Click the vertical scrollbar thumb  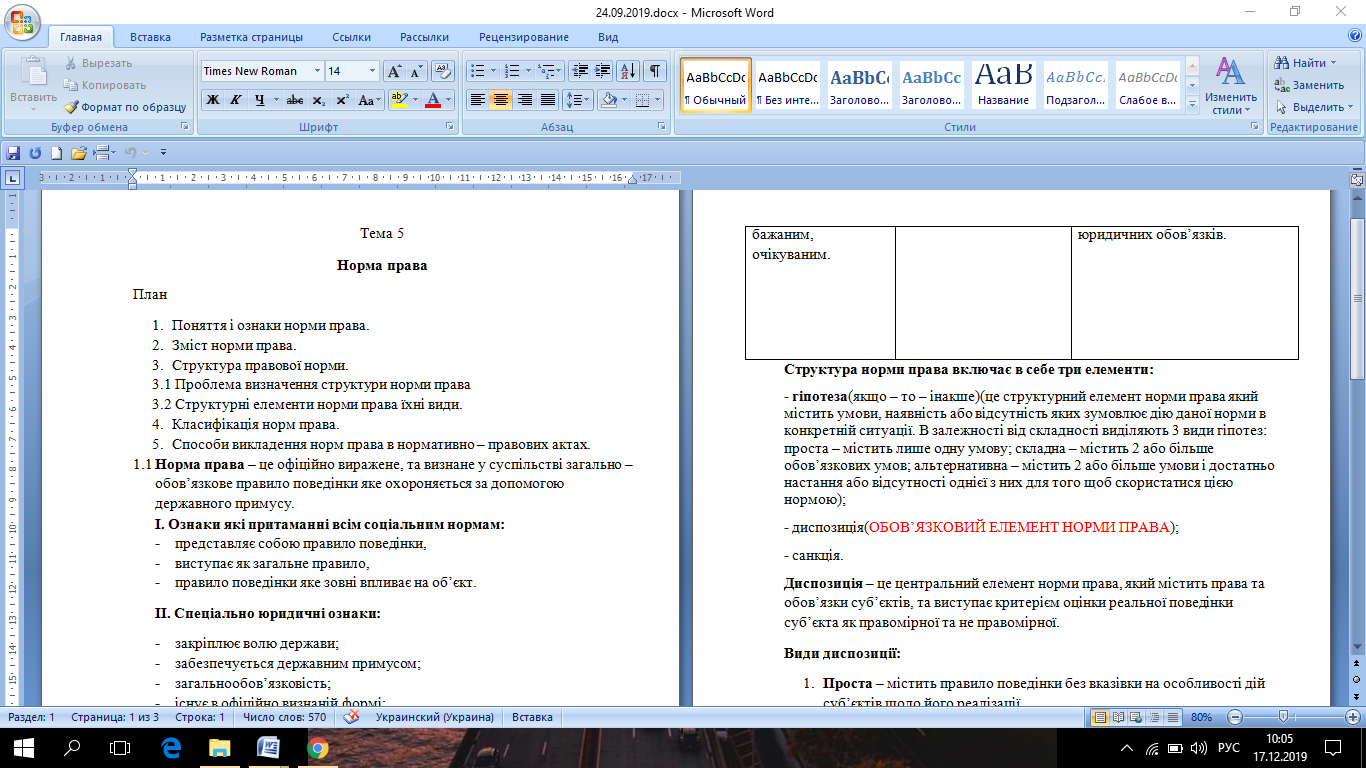pos(1357,300)
